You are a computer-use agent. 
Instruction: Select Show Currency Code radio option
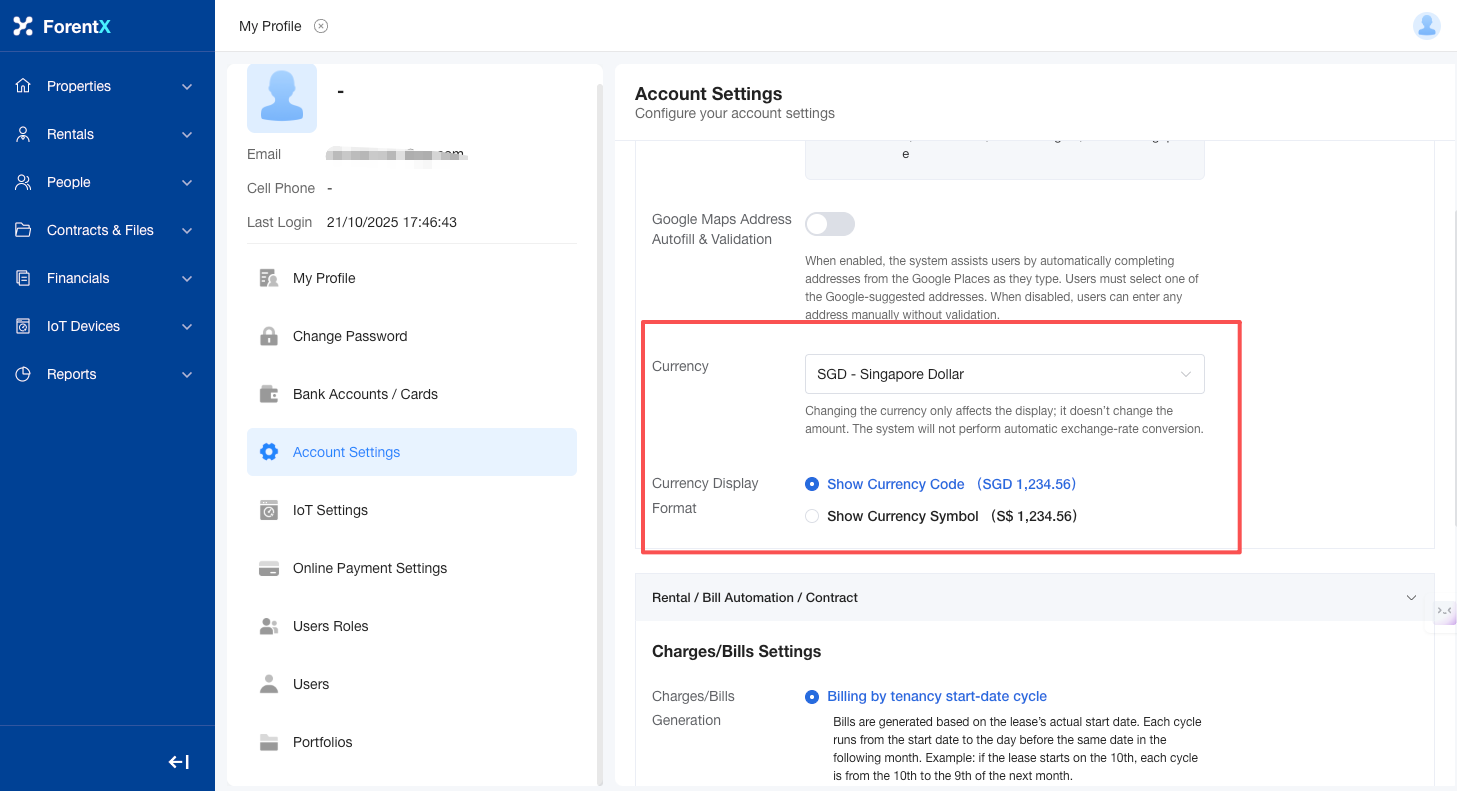pos(812,484)
